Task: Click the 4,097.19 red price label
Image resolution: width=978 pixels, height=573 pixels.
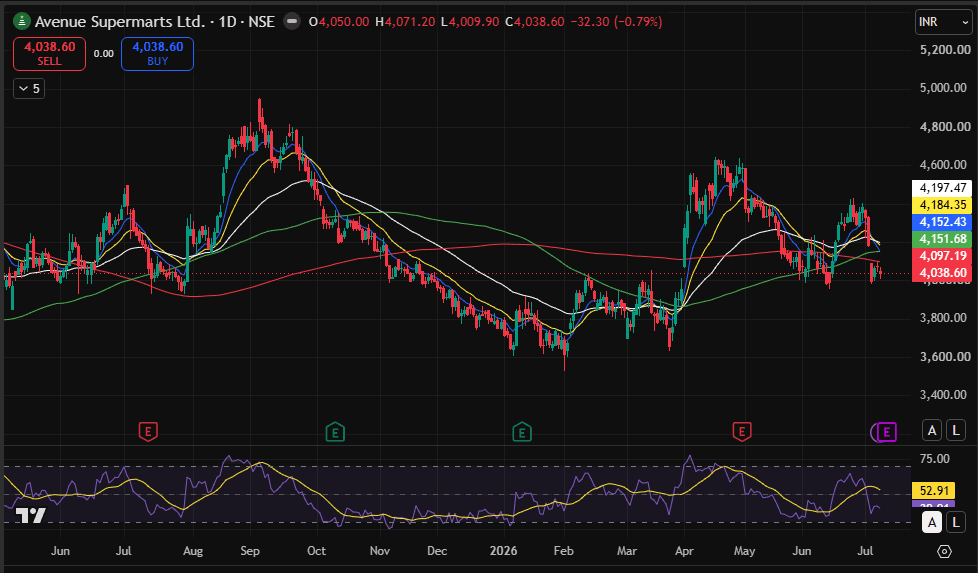Action: click(x=942, y=256)
